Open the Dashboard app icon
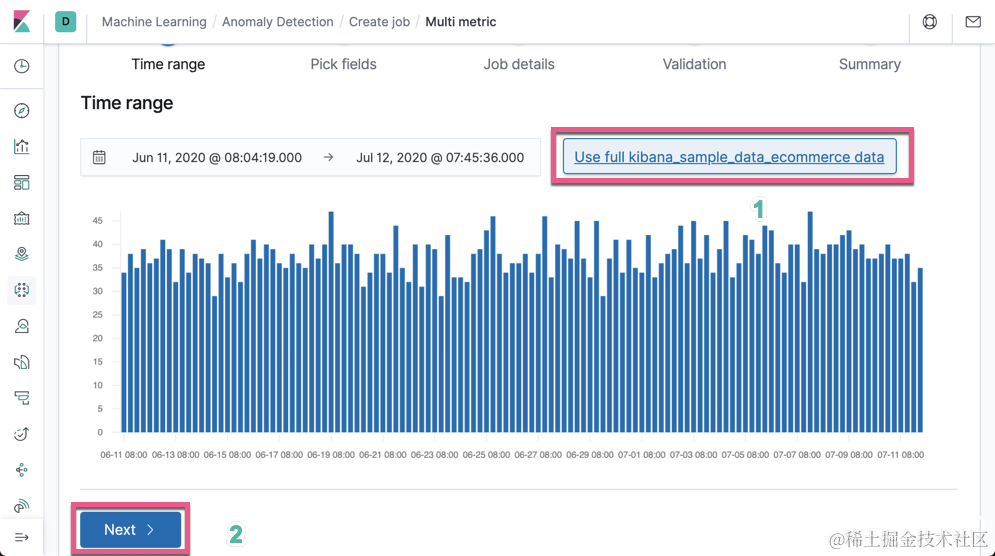The height and width of the screenshot is (556, 995). pyautogui.click(x=22, y=183)
